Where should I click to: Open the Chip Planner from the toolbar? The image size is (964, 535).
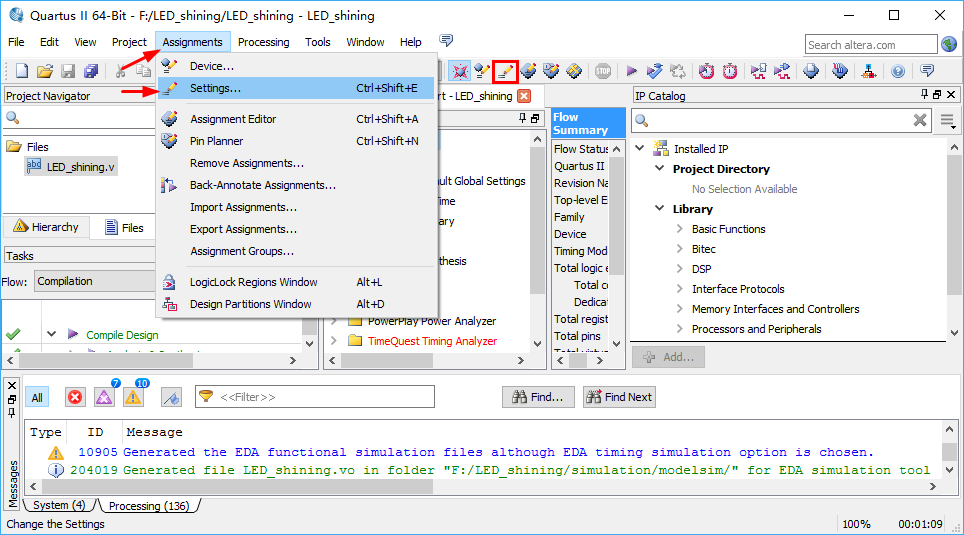tap(574, 71)
